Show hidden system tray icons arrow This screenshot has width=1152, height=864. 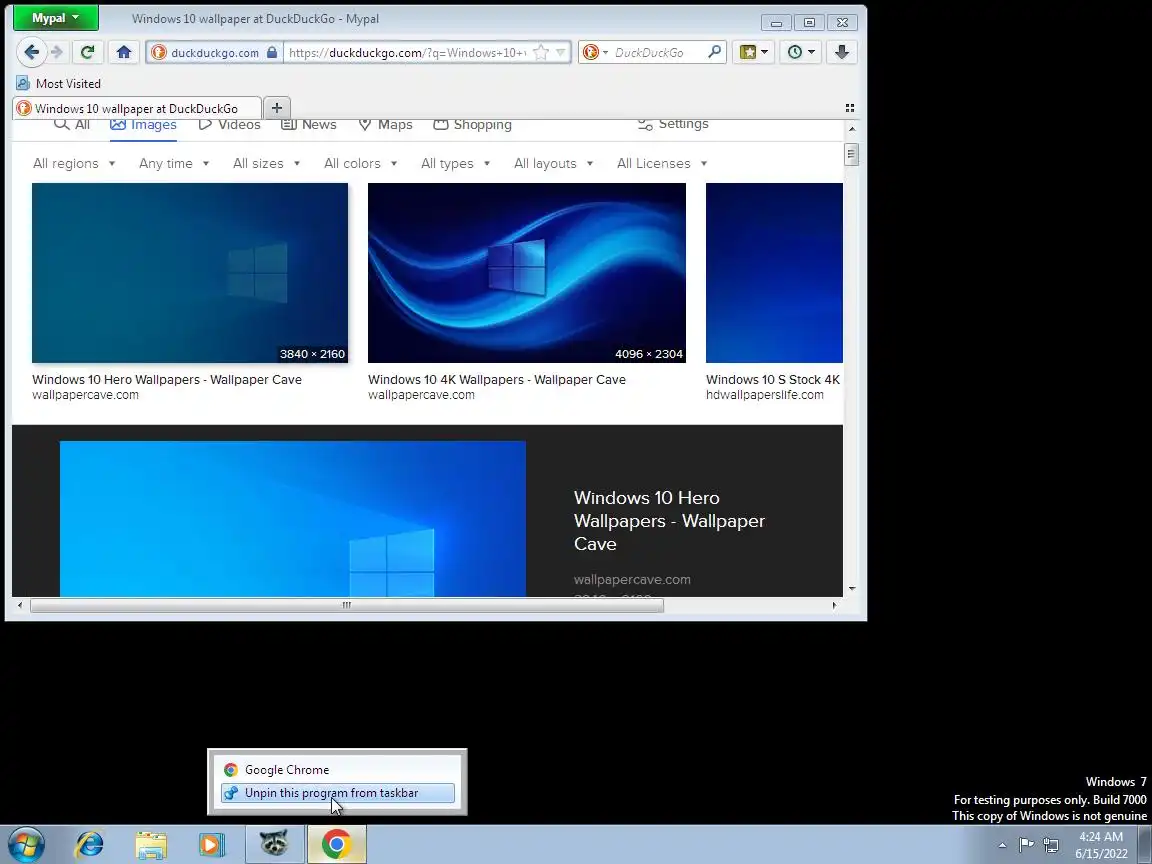1002,845
